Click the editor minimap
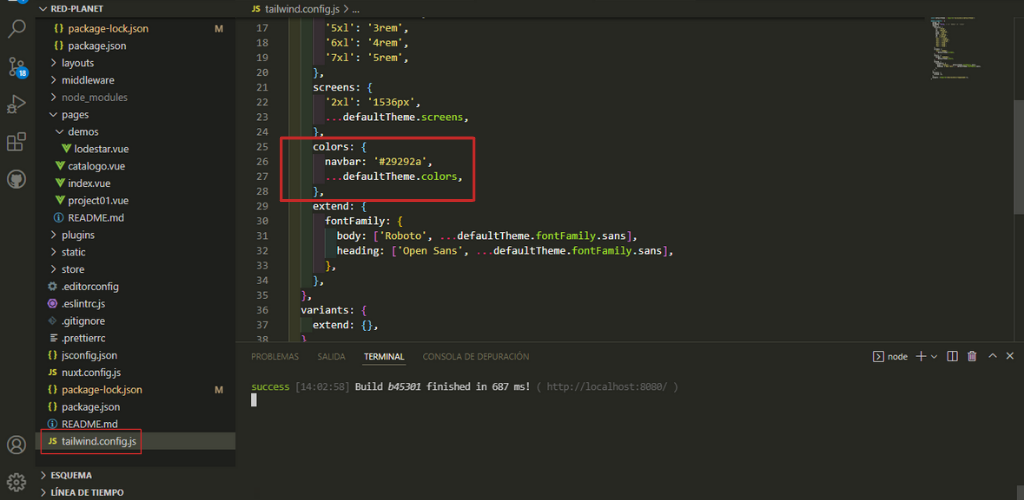 point(956,49)
